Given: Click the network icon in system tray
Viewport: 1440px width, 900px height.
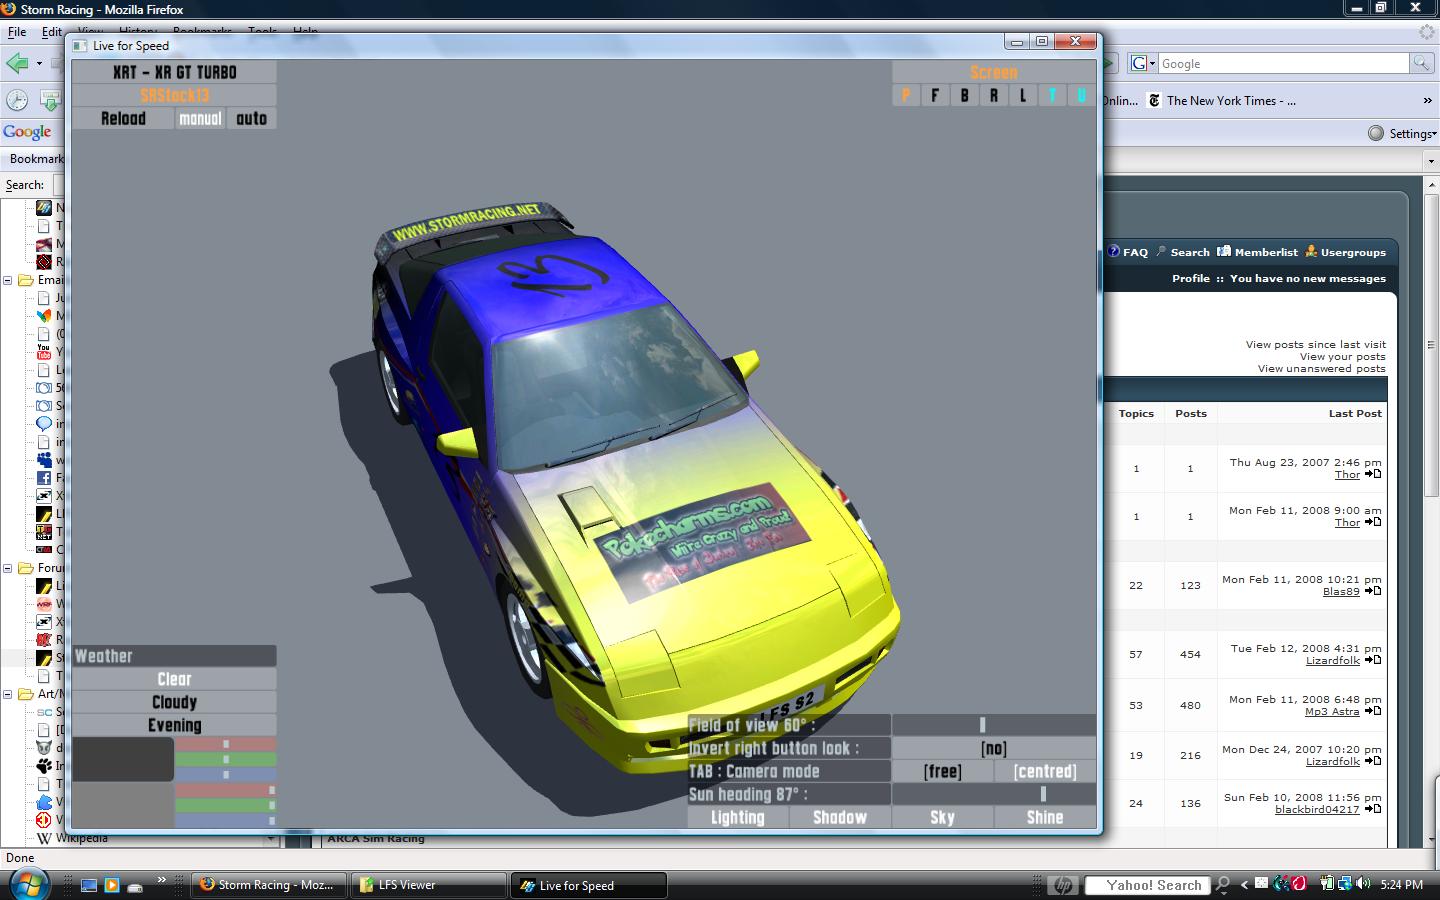Looking at the screenshot, I should click(x=1344, y=884).
